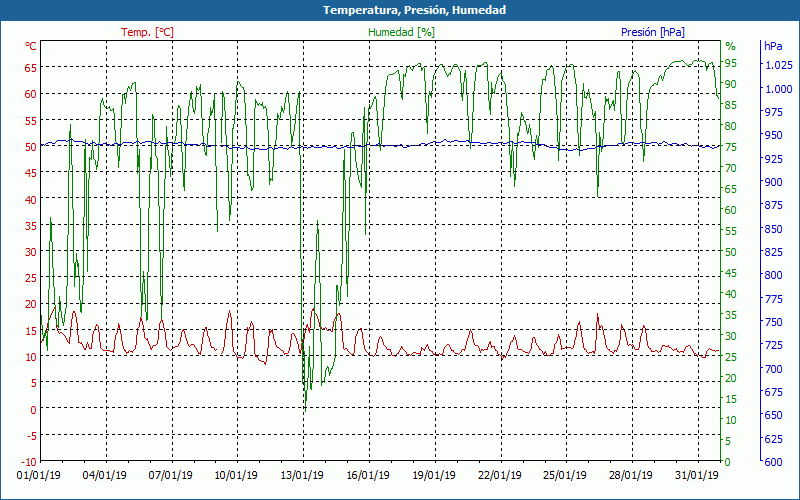Select the green 'Humedad [%]' legend label
This screenshot has width=800, height=500.
click(x=402, y=32)
